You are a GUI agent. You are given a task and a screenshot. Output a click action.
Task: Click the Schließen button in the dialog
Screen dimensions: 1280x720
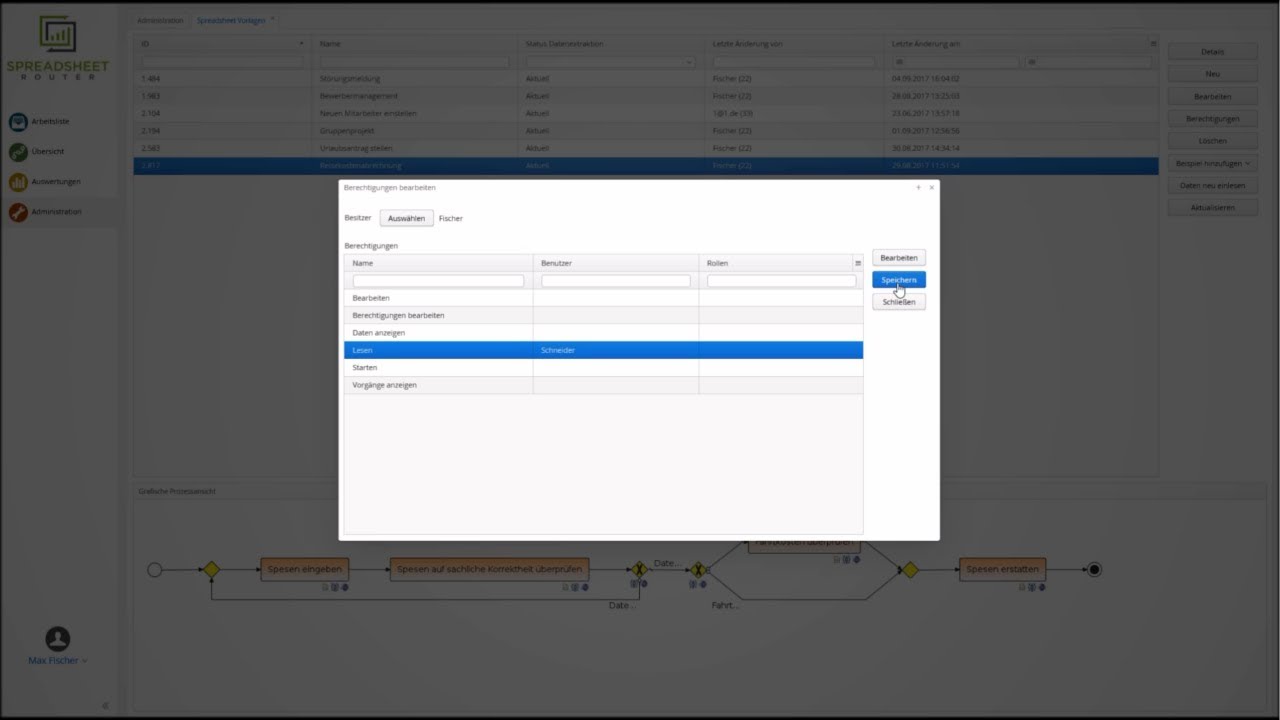click(x=899, y=302)
